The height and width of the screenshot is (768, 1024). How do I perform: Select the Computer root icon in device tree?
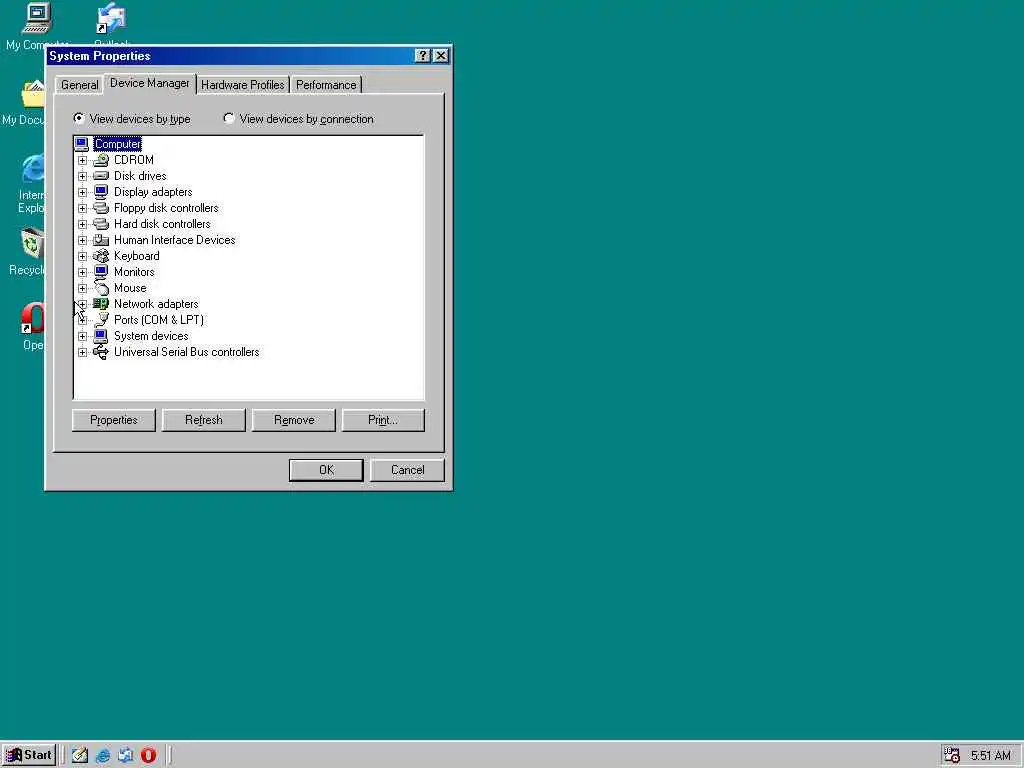click(82, 144)
